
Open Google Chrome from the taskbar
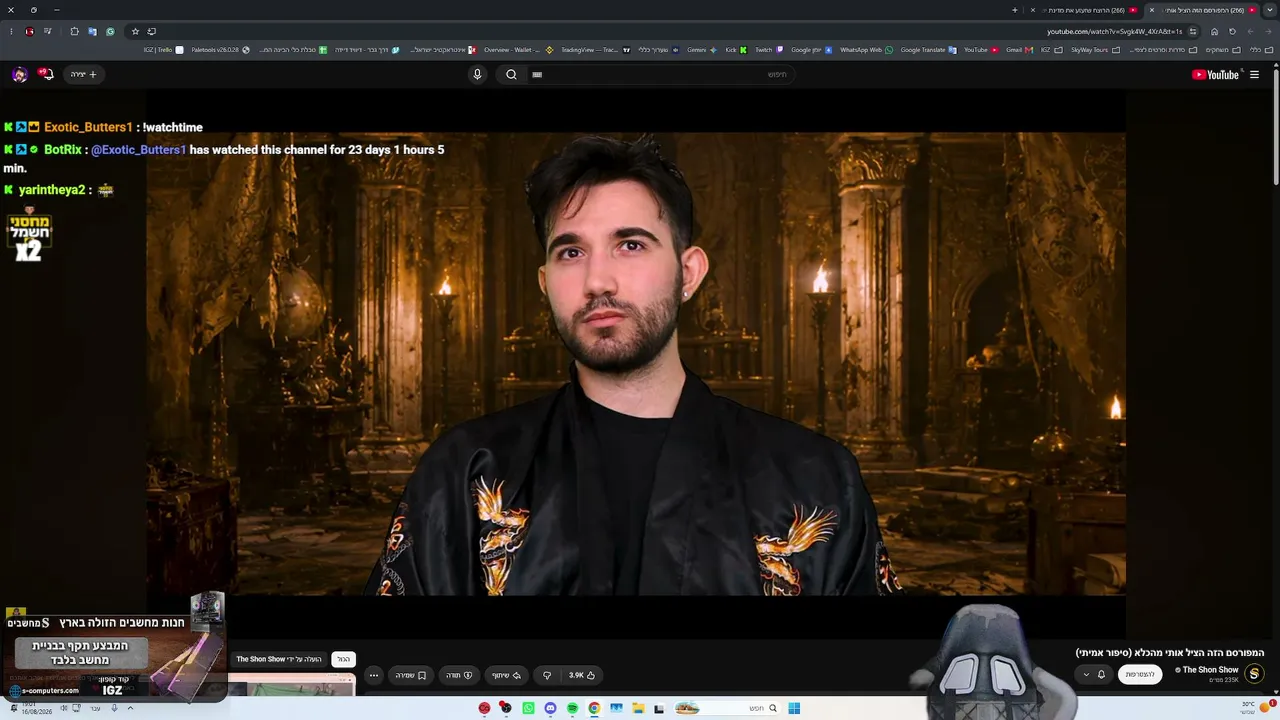[x=594, y=708]
